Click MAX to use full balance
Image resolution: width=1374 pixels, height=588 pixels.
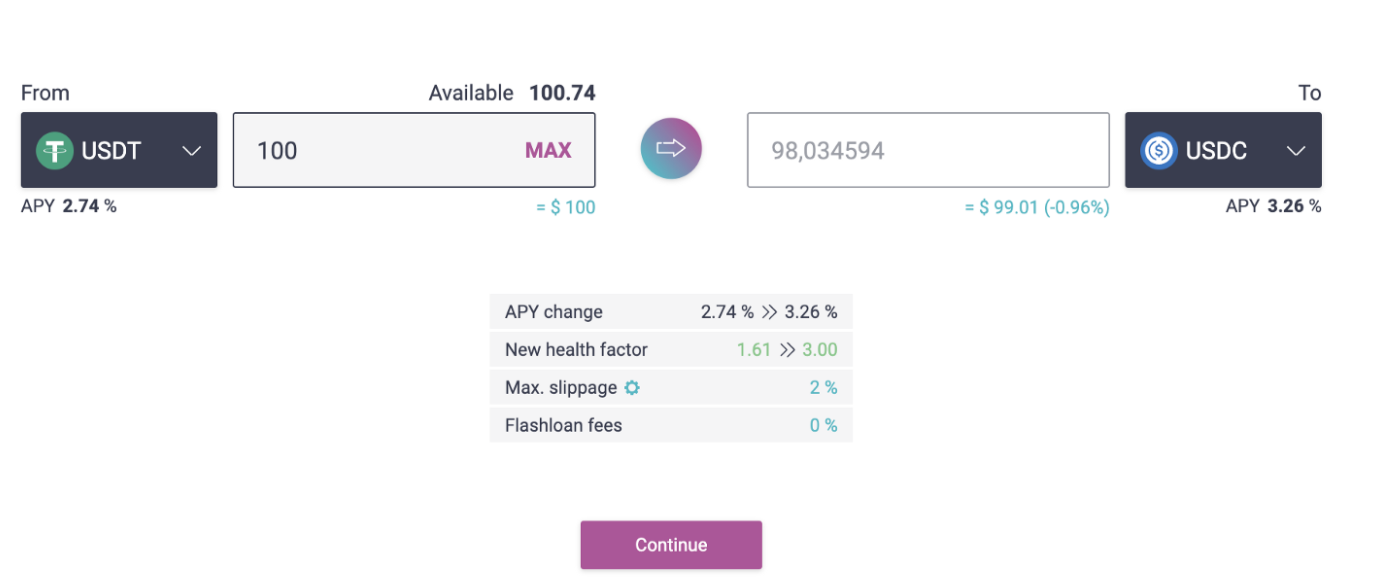pyautogui.click(x=548, y=151)
